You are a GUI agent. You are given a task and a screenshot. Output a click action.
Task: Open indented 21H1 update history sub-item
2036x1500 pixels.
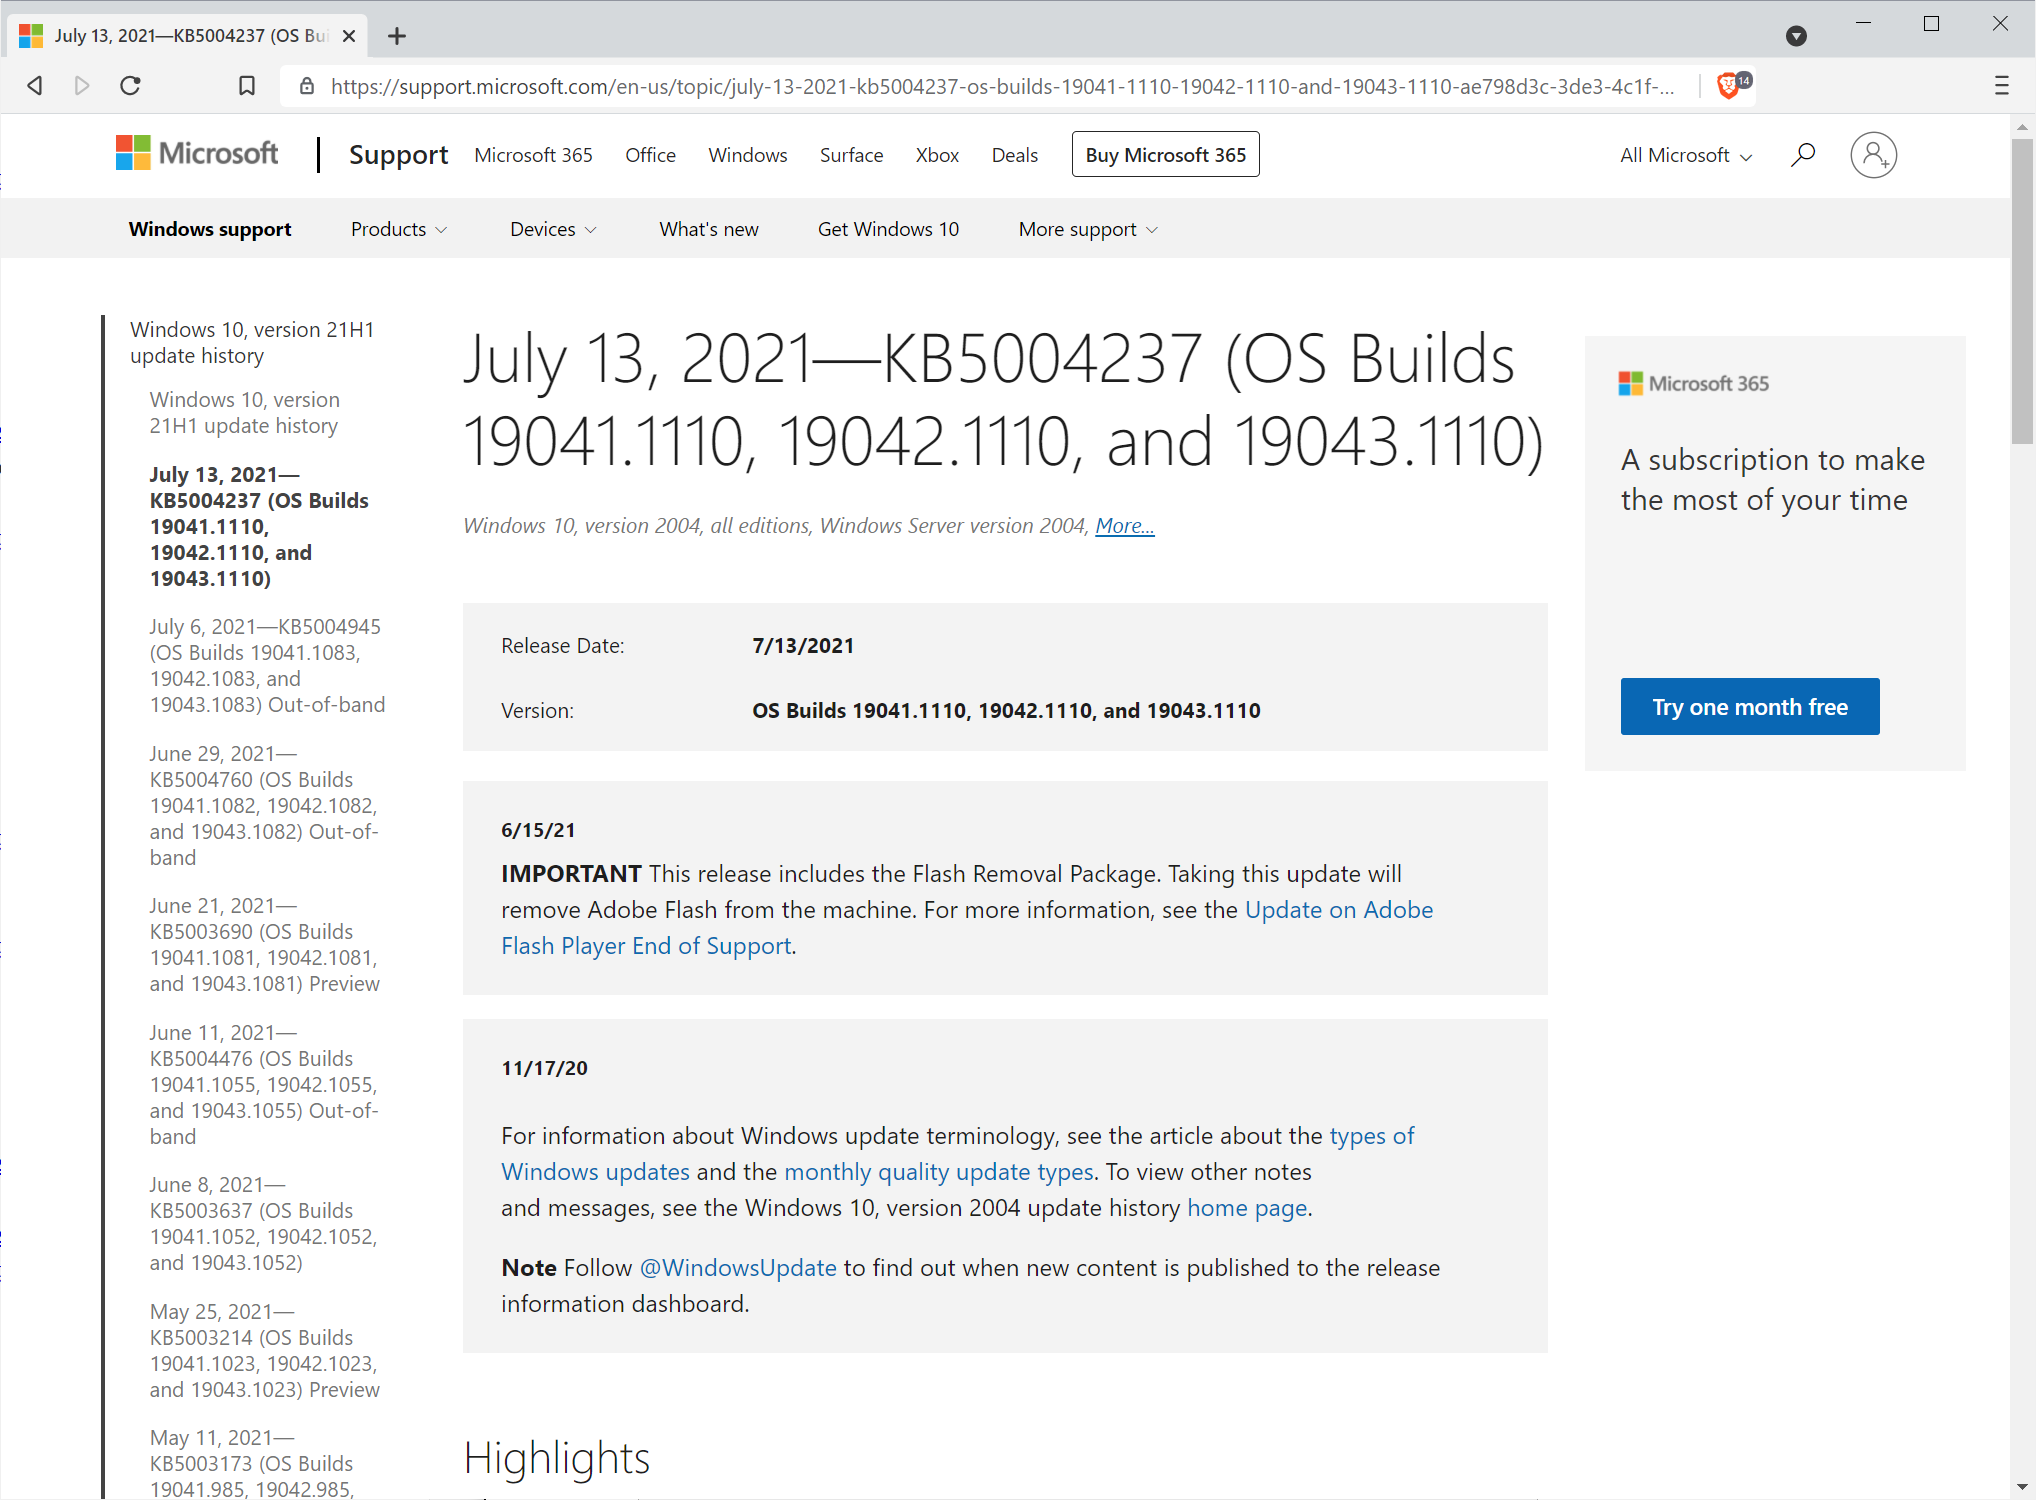click(245, 413)
